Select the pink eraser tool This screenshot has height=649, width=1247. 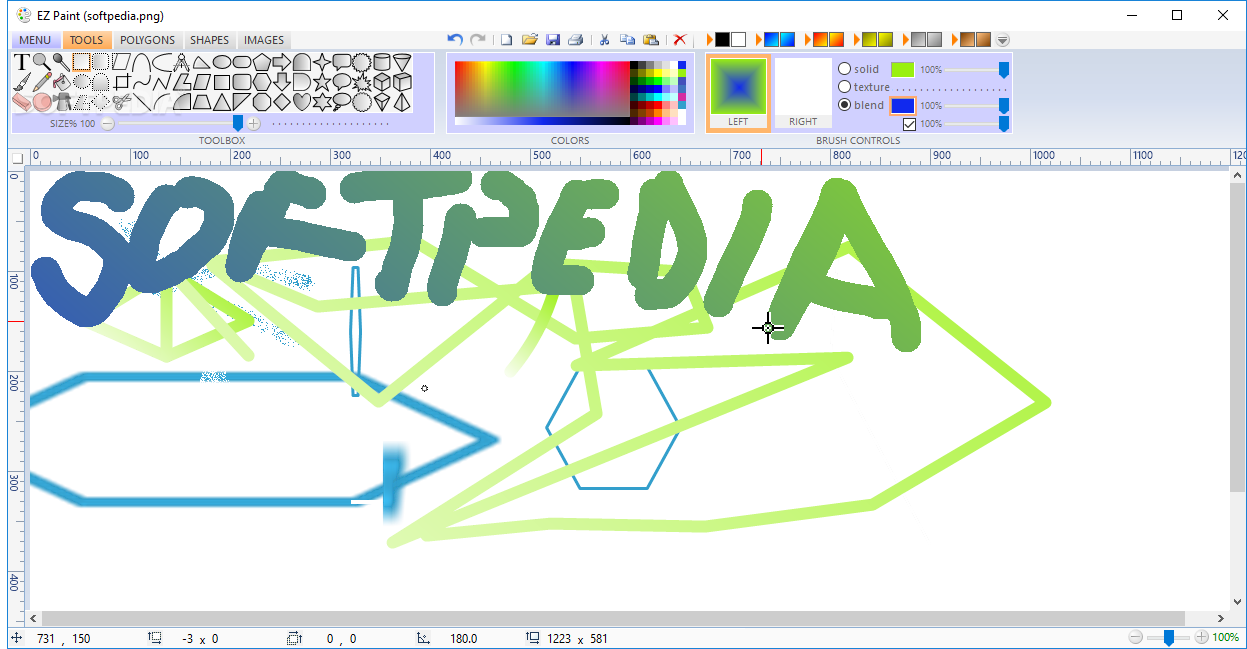tap(21, 102)
